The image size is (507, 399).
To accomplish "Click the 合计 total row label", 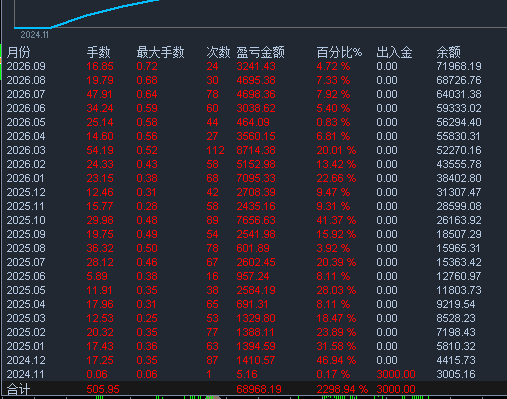I will (x=19, y=389).
